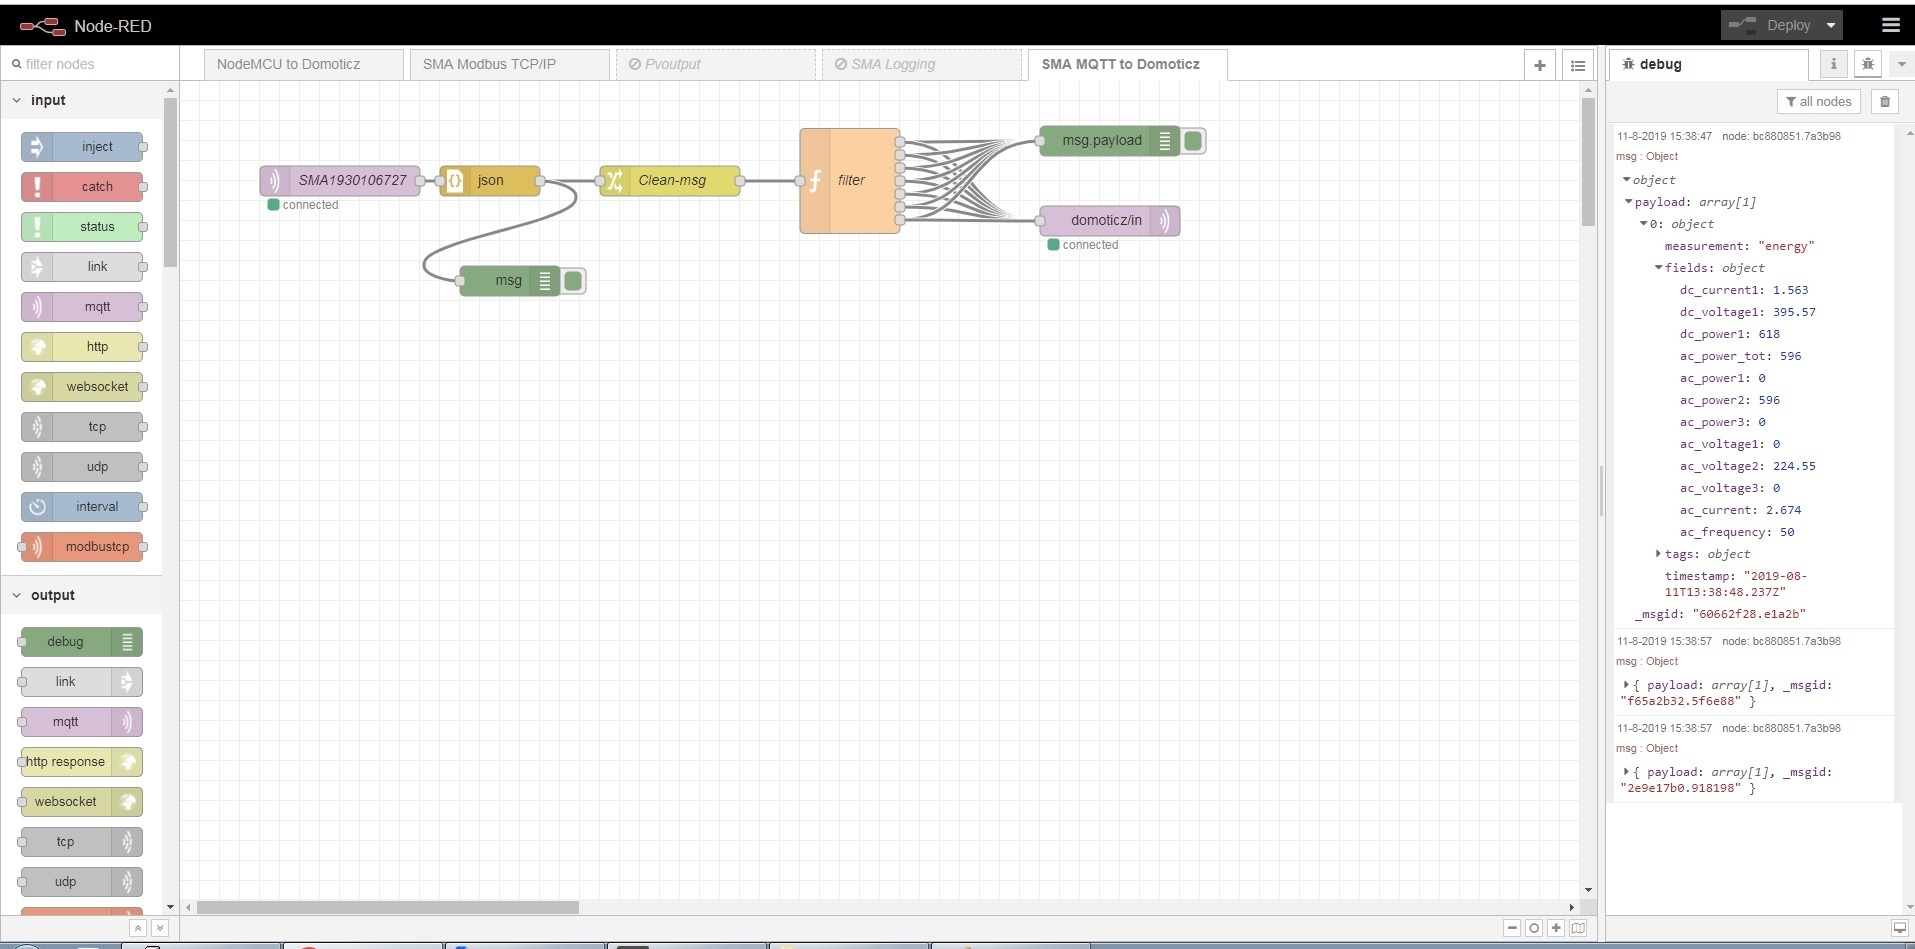Select the json node on canvas

pos(490,181)
